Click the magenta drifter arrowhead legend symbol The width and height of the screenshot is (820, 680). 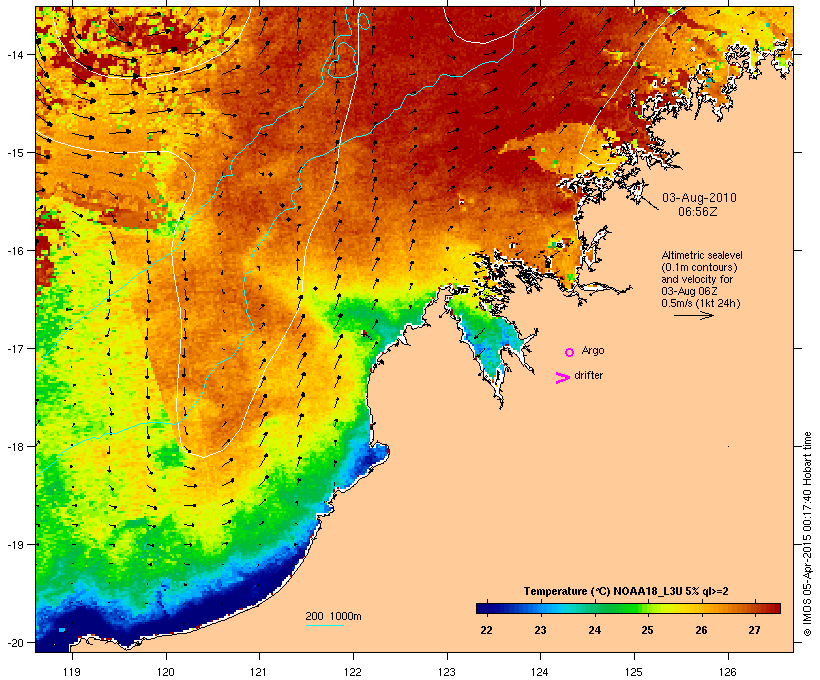562,378
